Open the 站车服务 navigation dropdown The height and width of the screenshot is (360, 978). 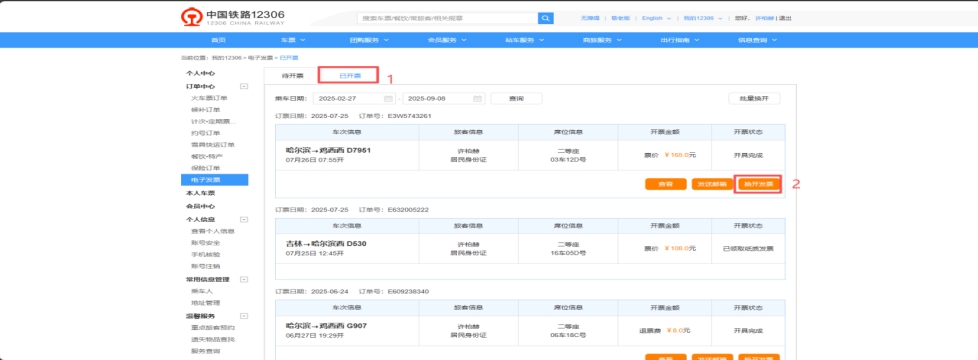click(525, 40)
